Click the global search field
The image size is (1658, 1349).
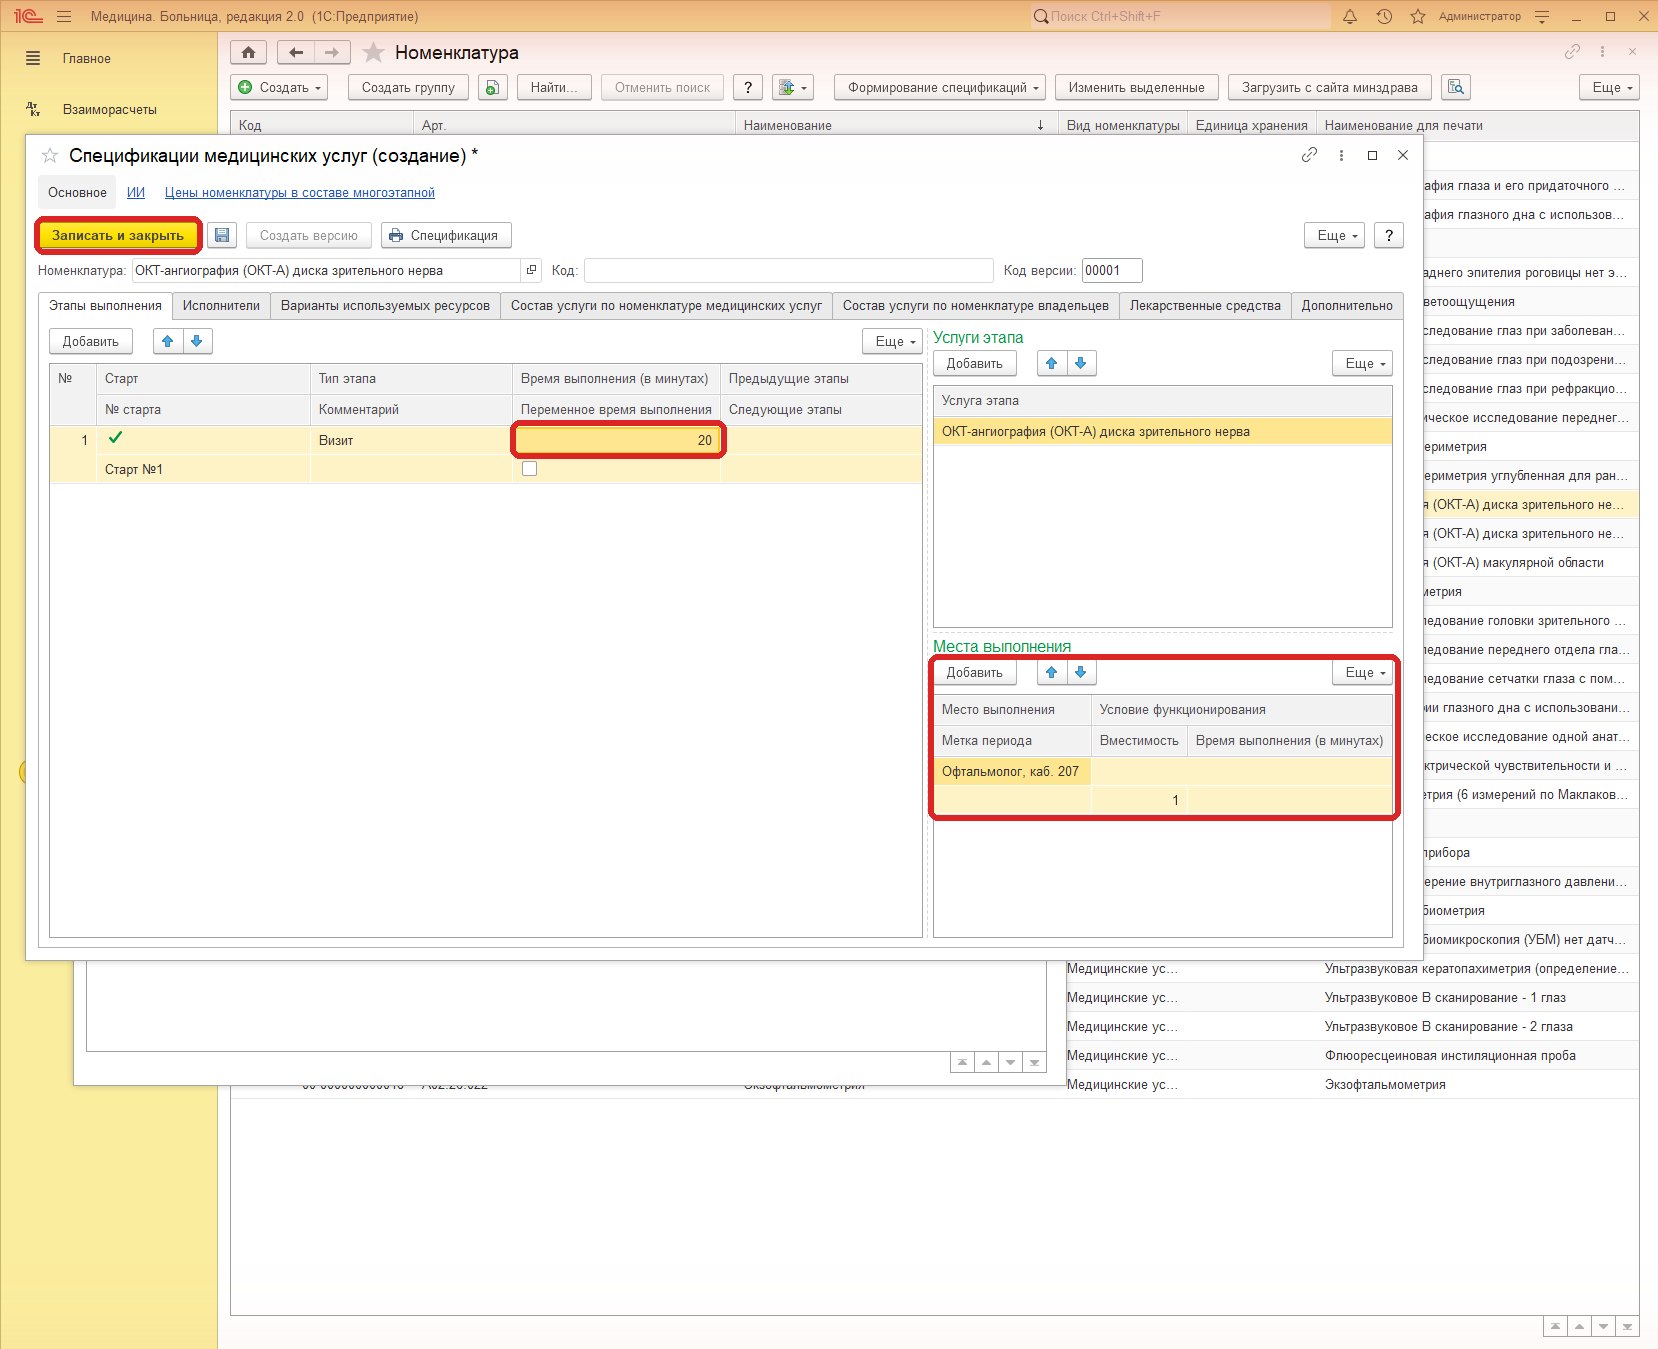click(x=1180, y=16)
